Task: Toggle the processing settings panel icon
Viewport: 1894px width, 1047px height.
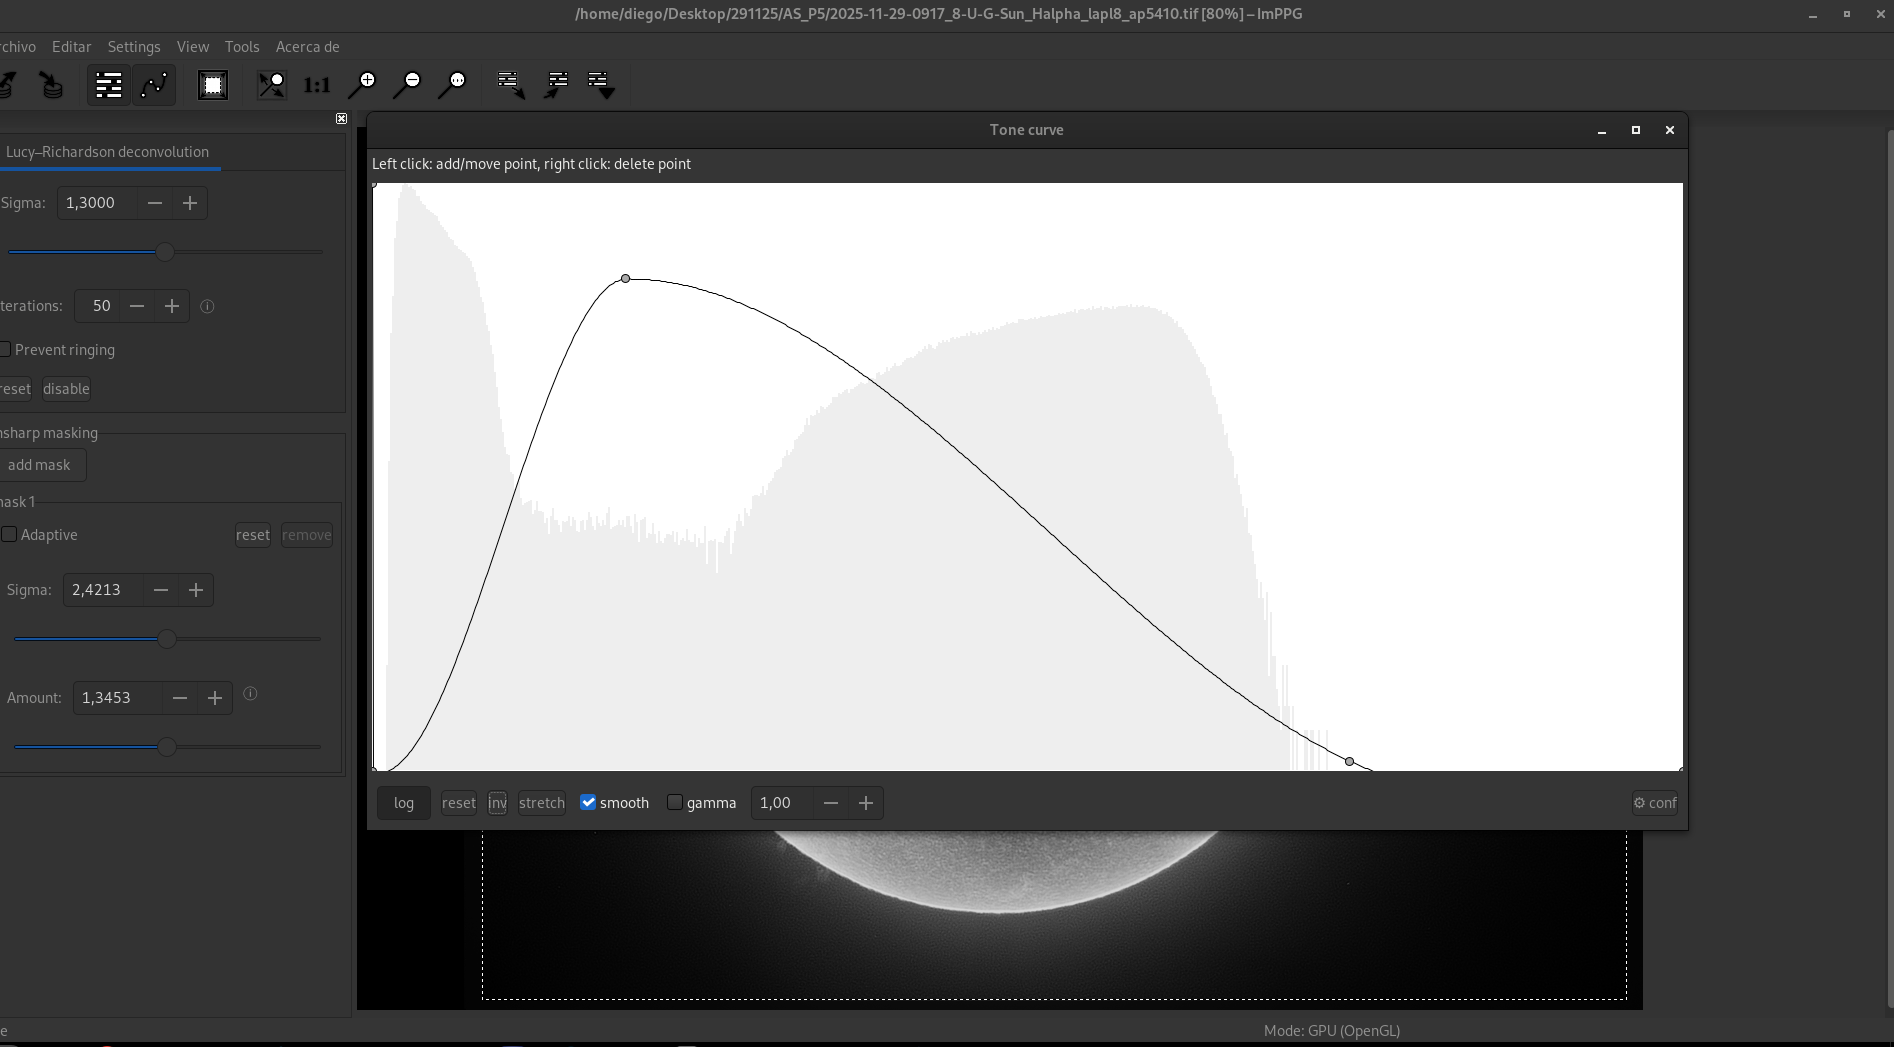Action: pyautogui.click(x=108, y=85)
